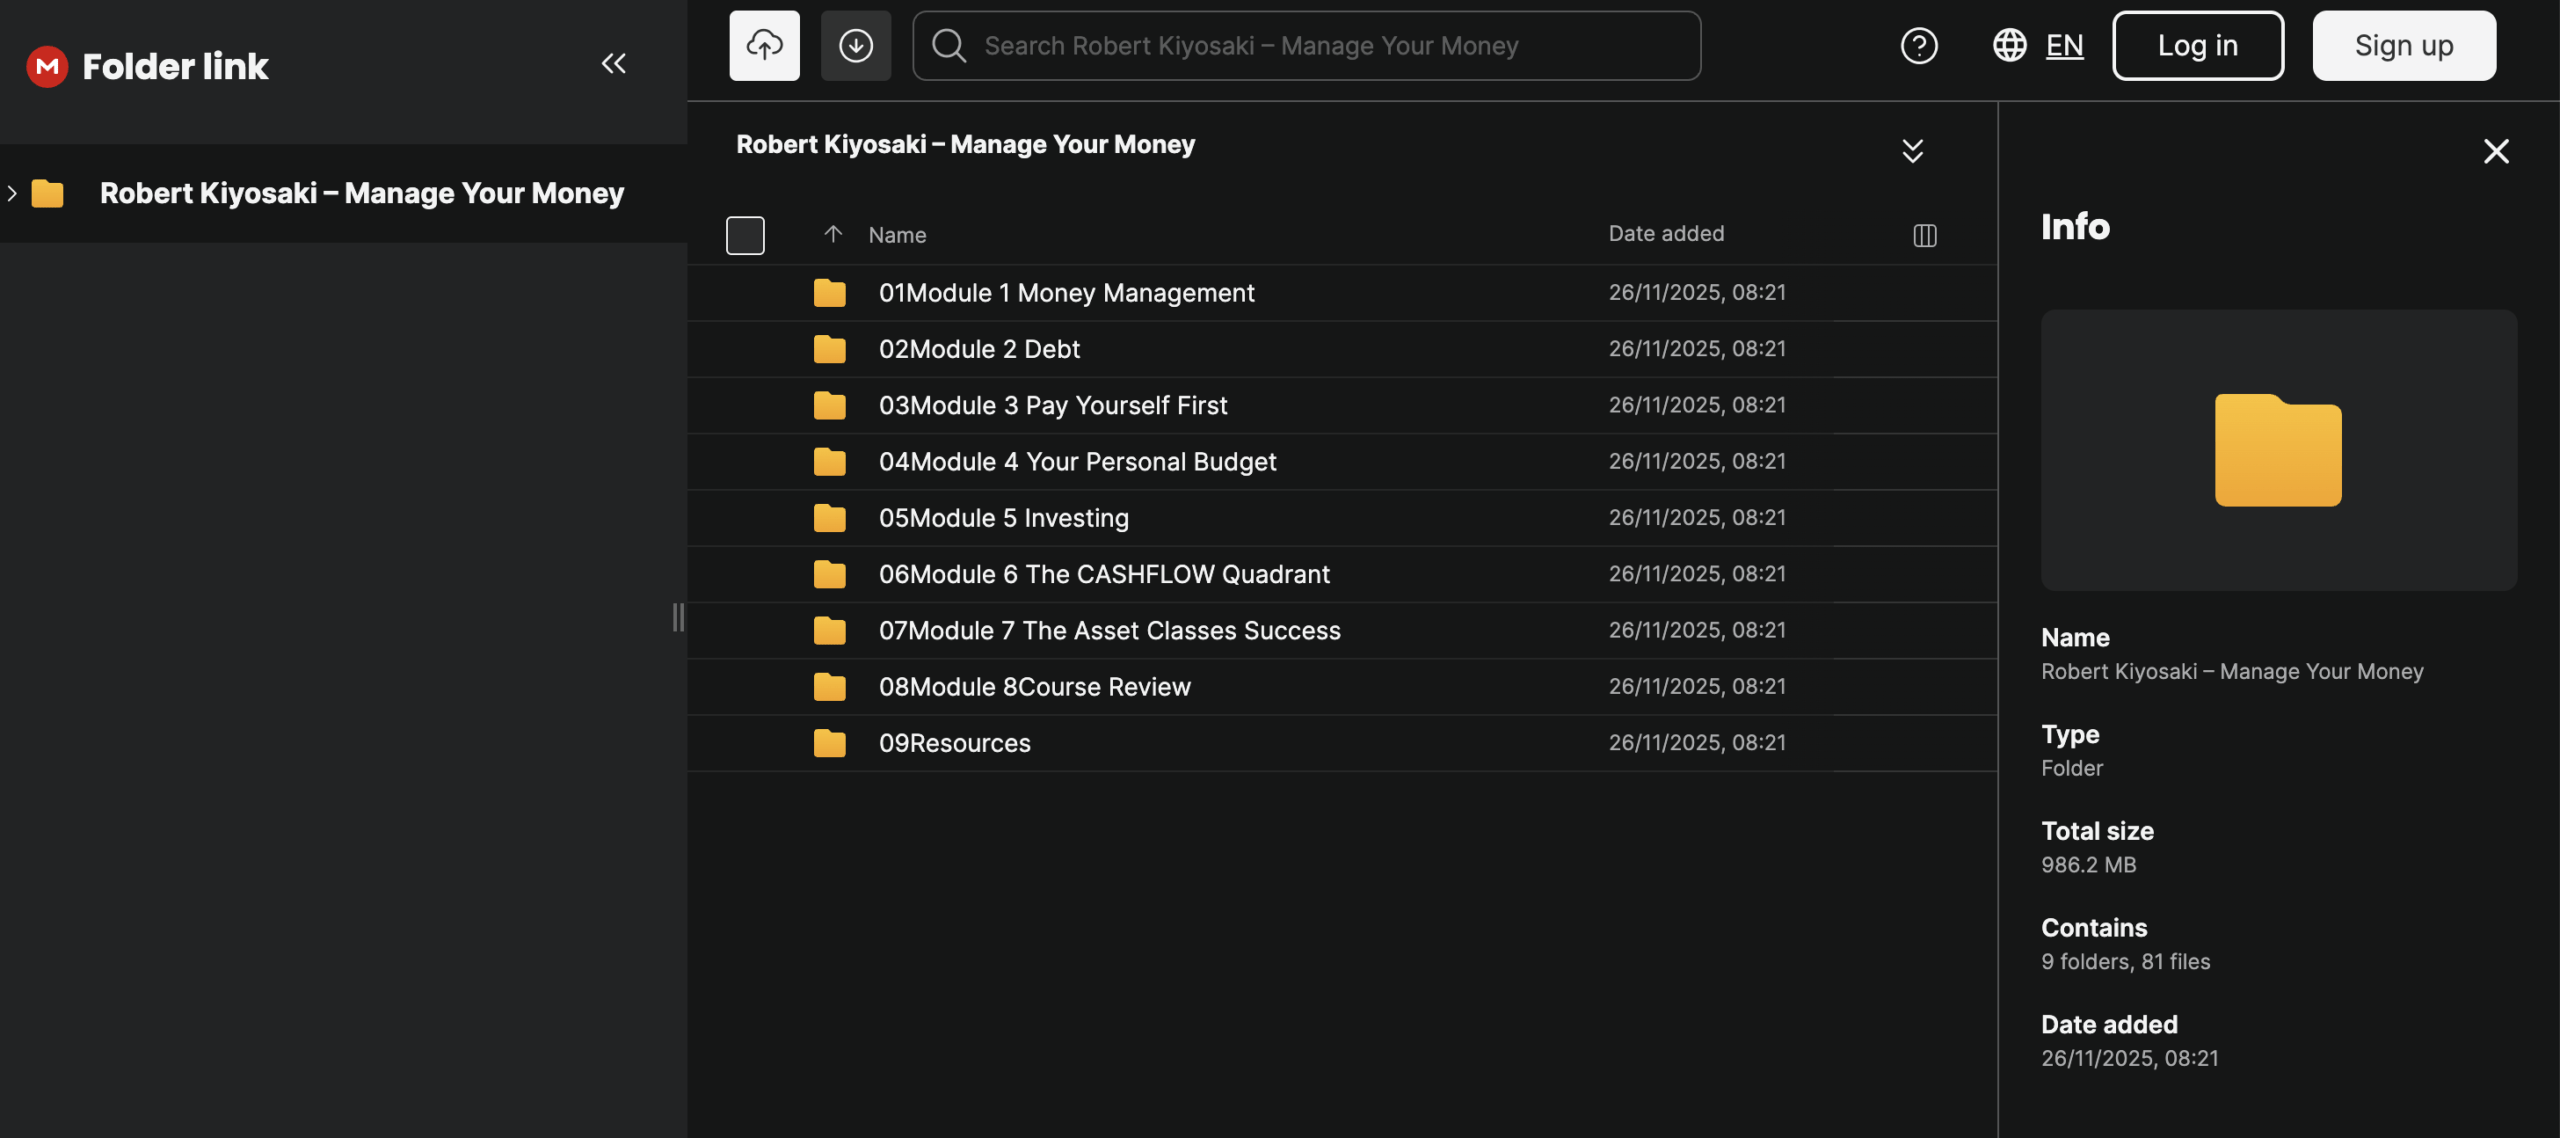Sort by Name column header

tap(897, 235)
